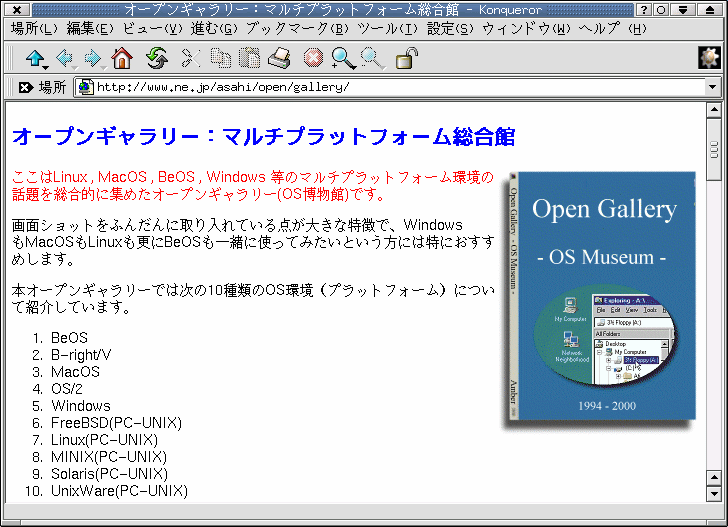Open the ウィンドウ(W) menu
This screenshot has height=527, width=728.
[x=526, y=29]
